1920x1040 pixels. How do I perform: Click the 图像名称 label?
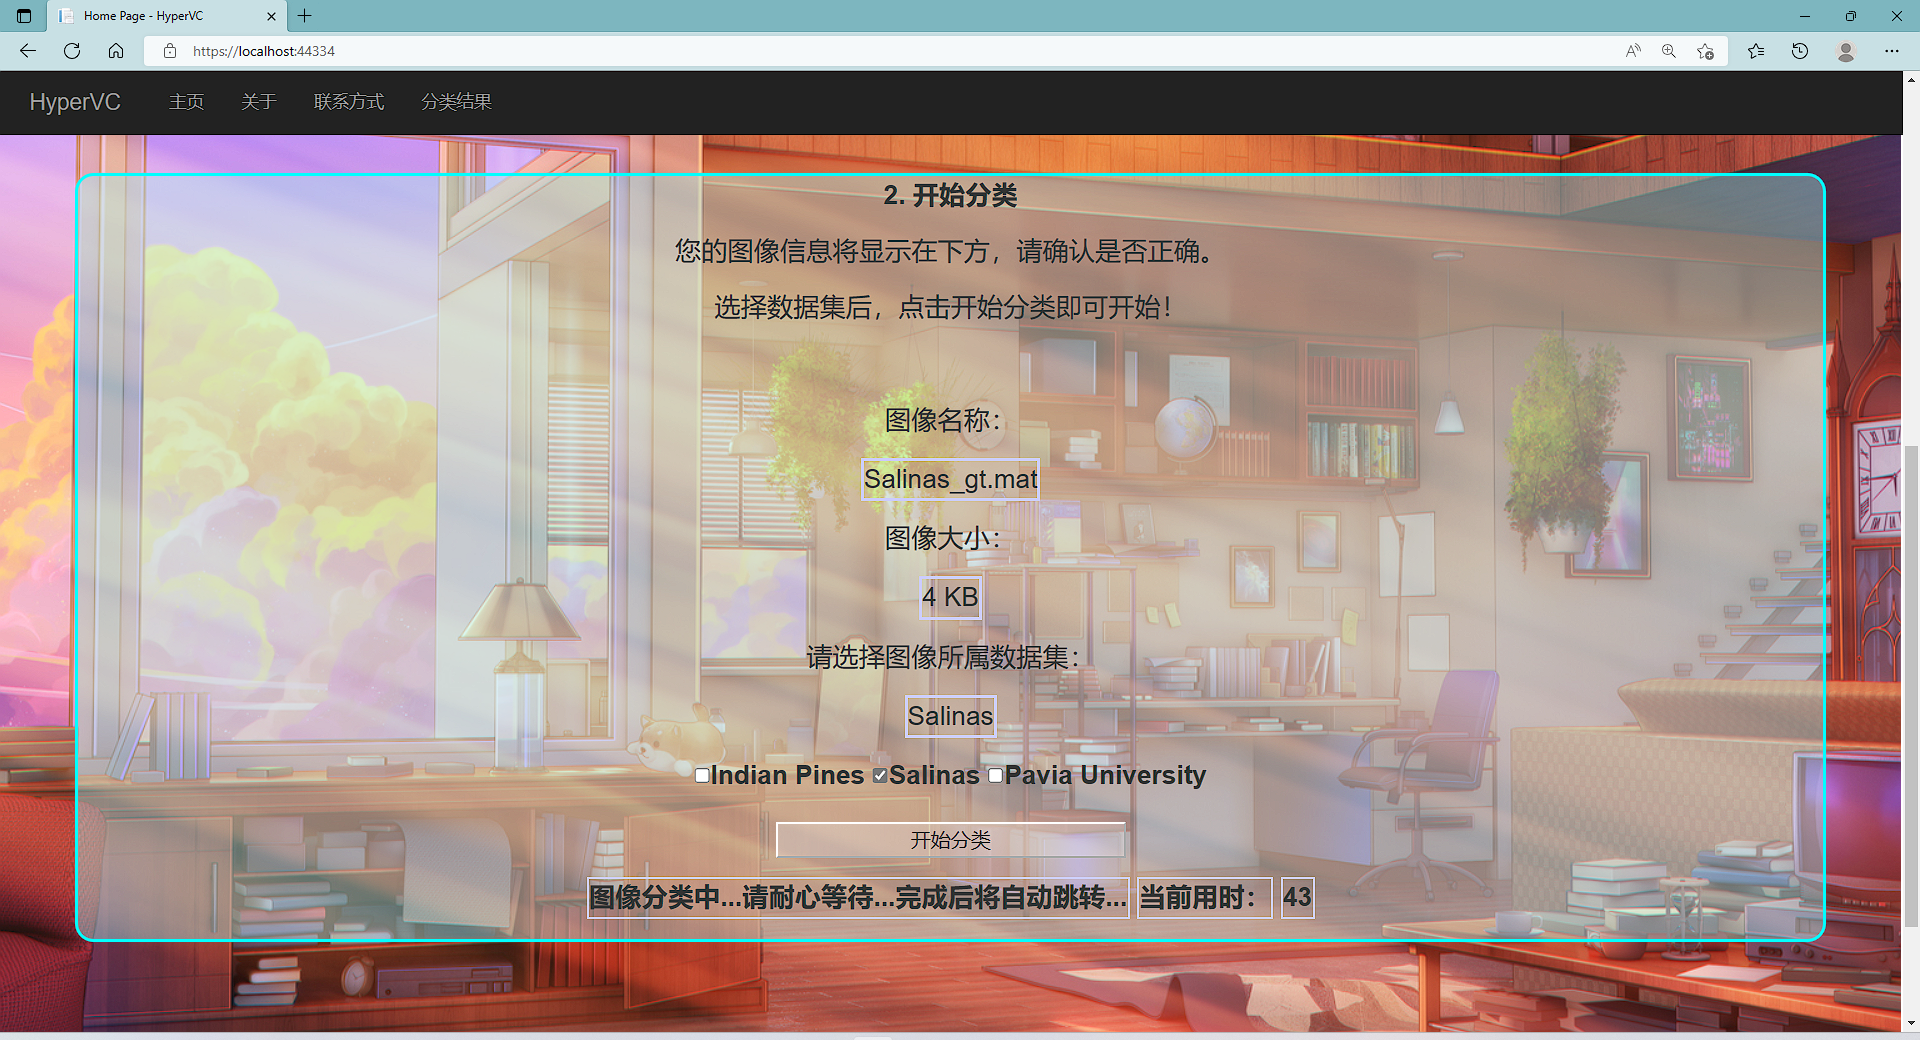[x=943, y=420]
